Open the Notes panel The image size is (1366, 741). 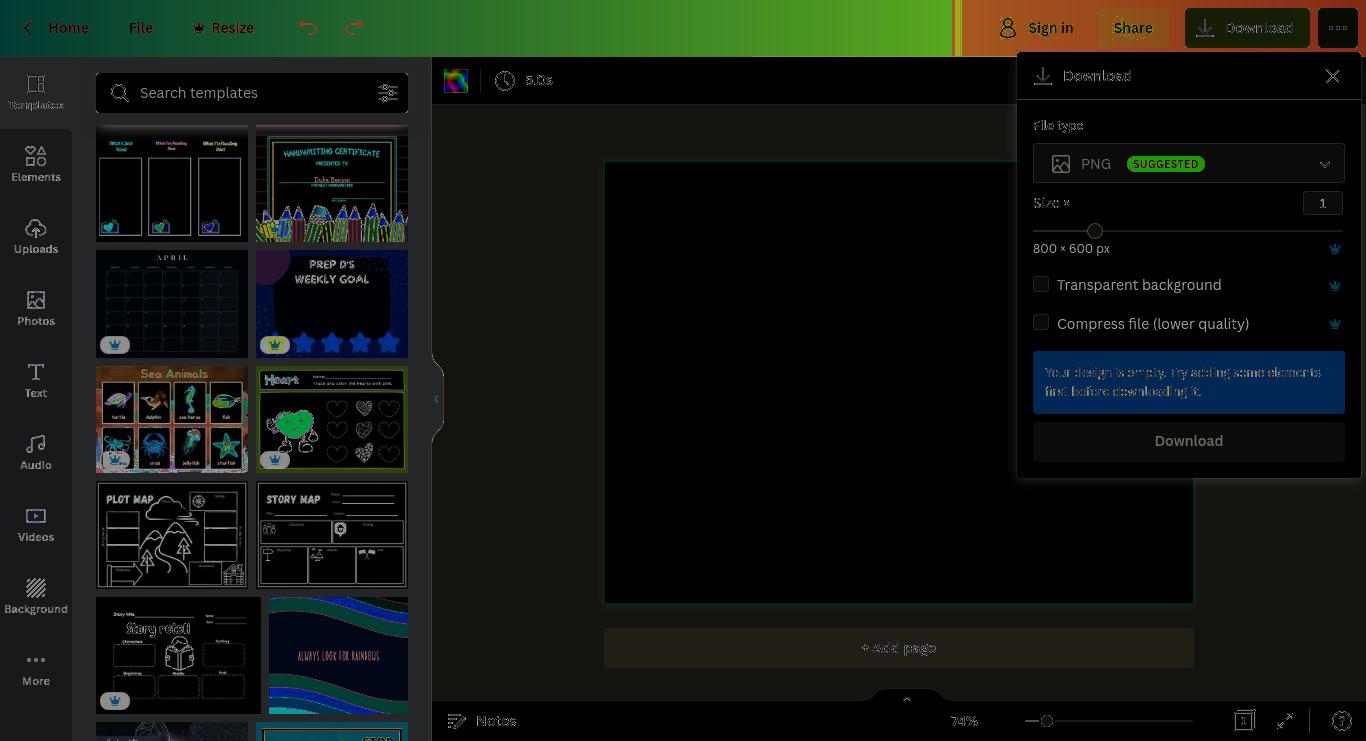[x=481, y=721]
